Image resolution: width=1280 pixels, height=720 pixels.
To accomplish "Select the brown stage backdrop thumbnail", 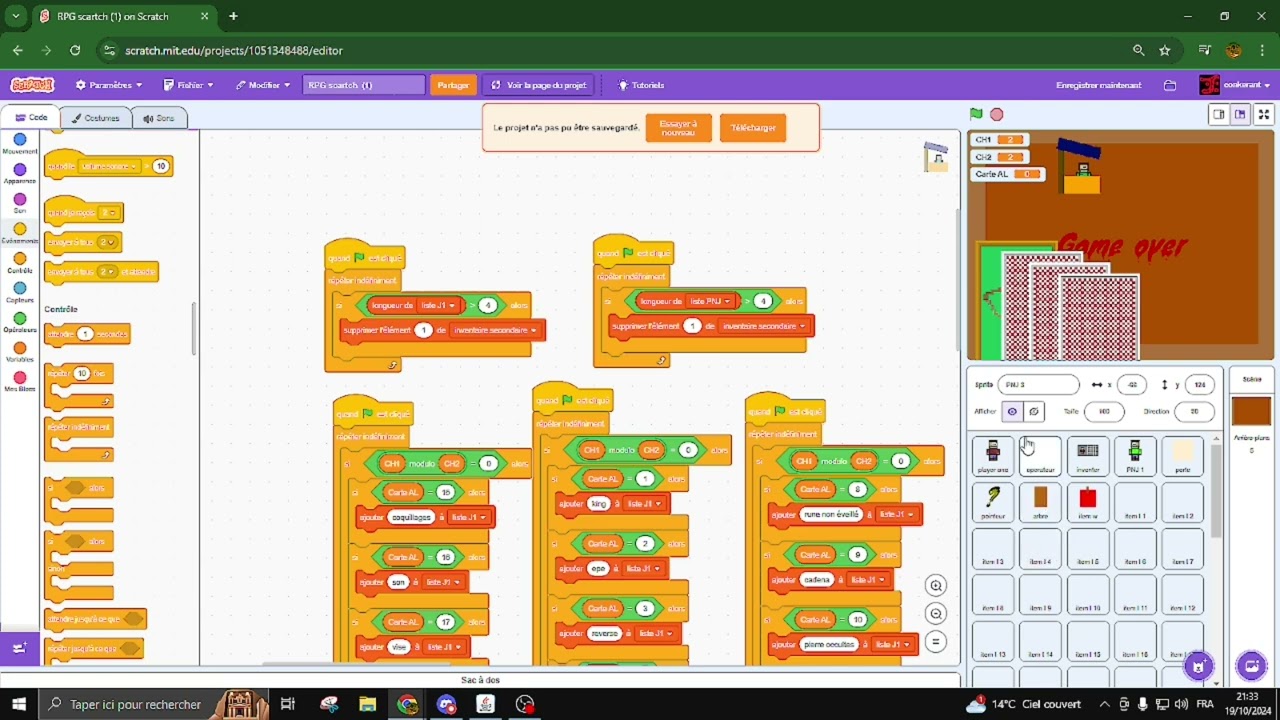I will click(x=1251, y=411).
